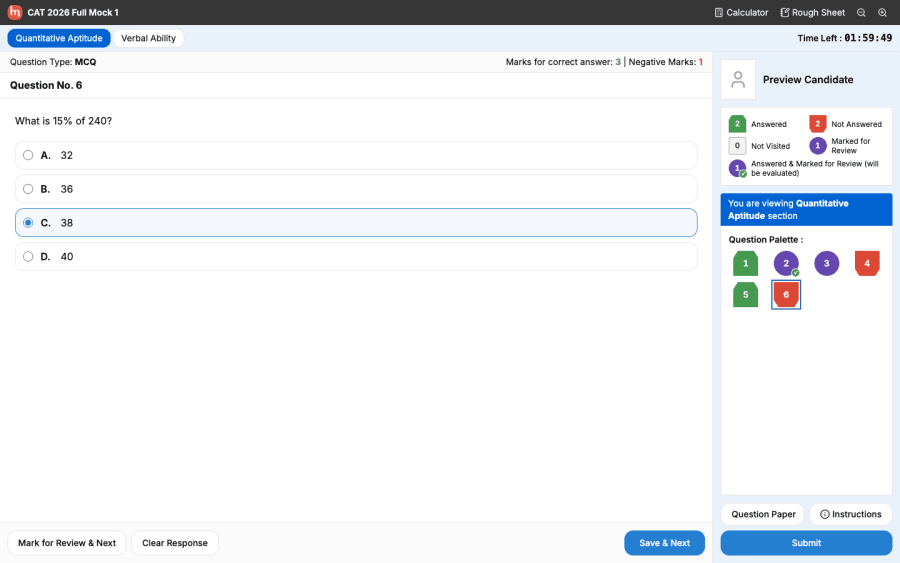
Task: Go to question 2 in palette
Action: (786, 263)
